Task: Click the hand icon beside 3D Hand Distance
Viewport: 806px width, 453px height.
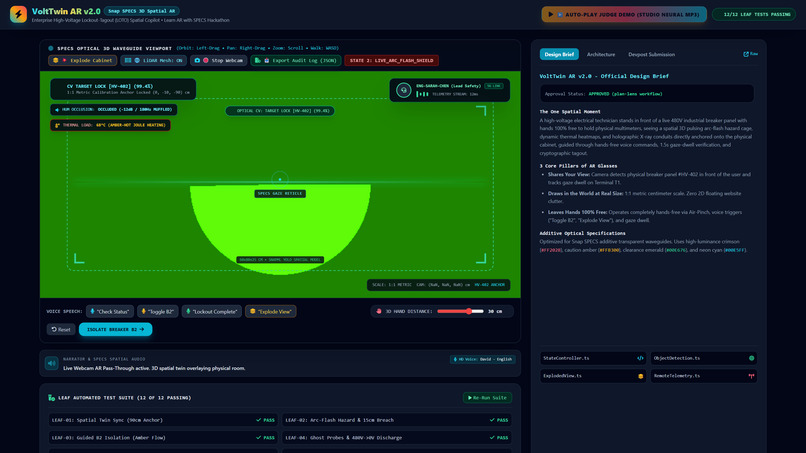Action: (x=379, y=311)
